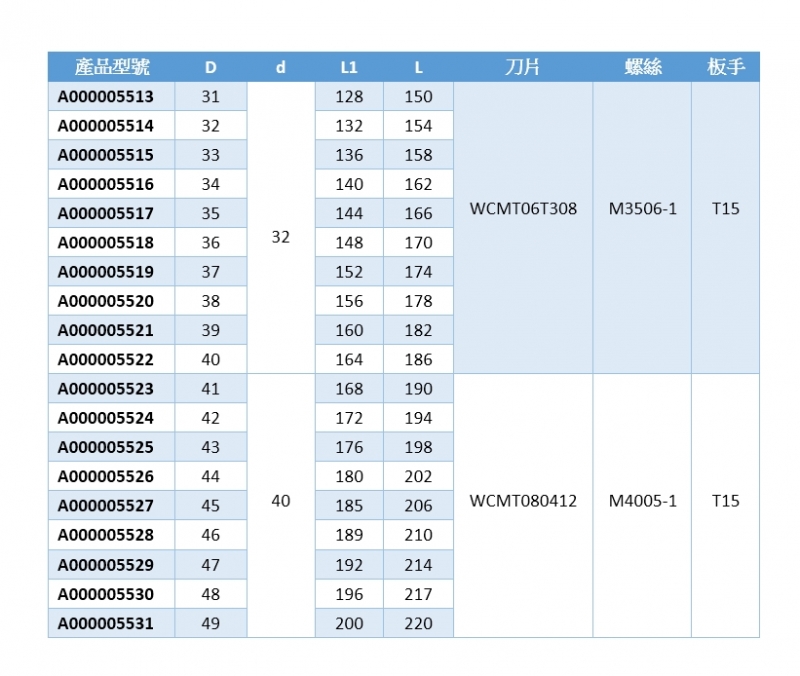The image size is (800, 676).
Task: Select product number A000005516
Action: 106,184
